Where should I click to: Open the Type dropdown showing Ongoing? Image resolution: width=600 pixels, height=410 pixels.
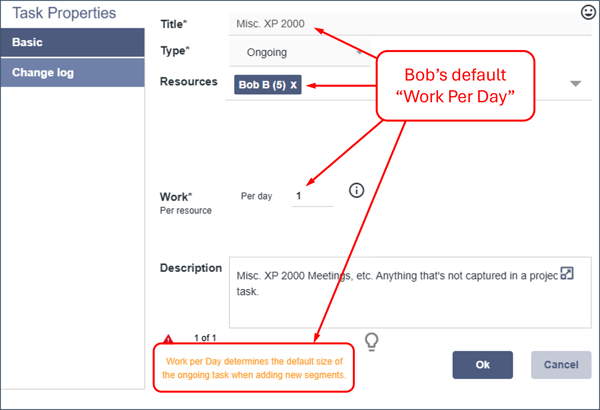click(x=300, y=52)
